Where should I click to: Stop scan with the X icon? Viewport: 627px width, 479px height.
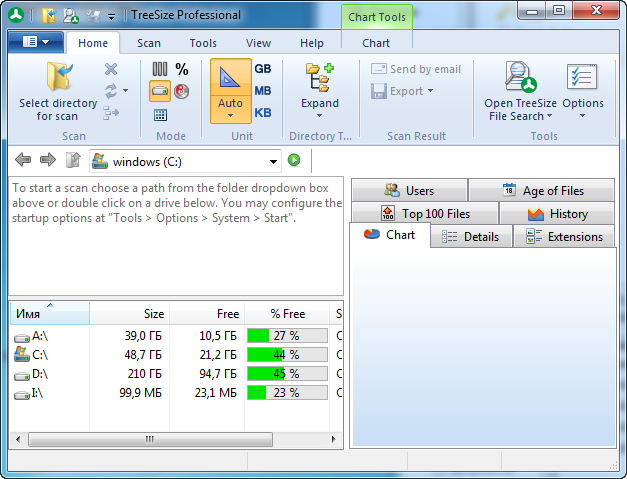coord(111,69)
